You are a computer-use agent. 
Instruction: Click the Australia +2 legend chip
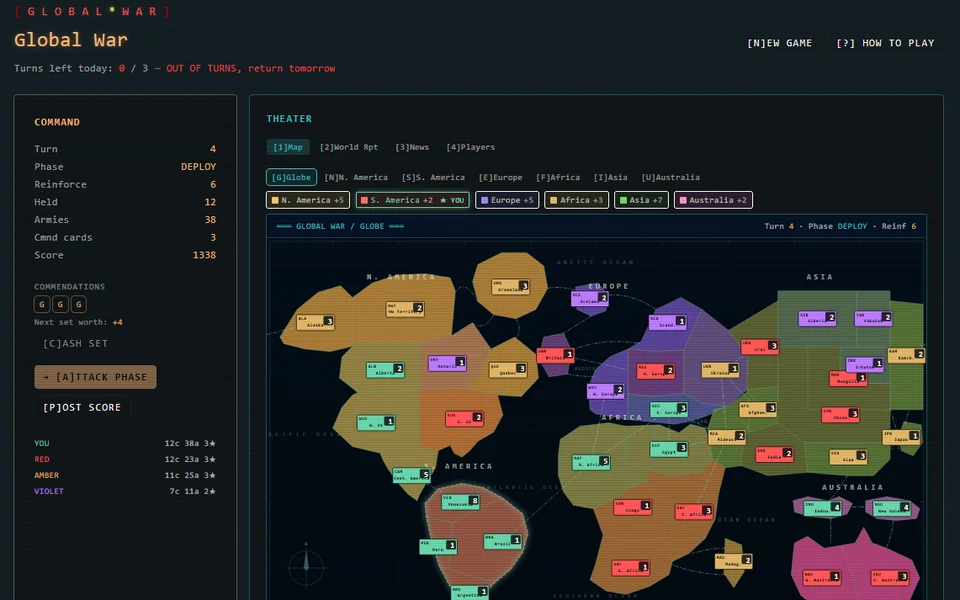pos(713,200)
